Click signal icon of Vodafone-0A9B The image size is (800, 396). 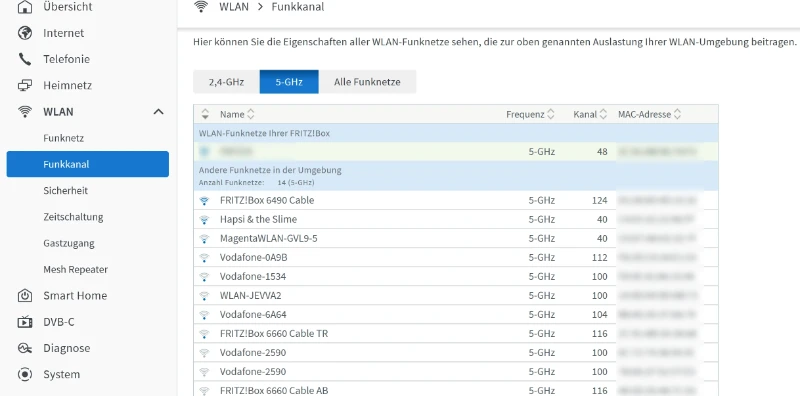(204, 258)
